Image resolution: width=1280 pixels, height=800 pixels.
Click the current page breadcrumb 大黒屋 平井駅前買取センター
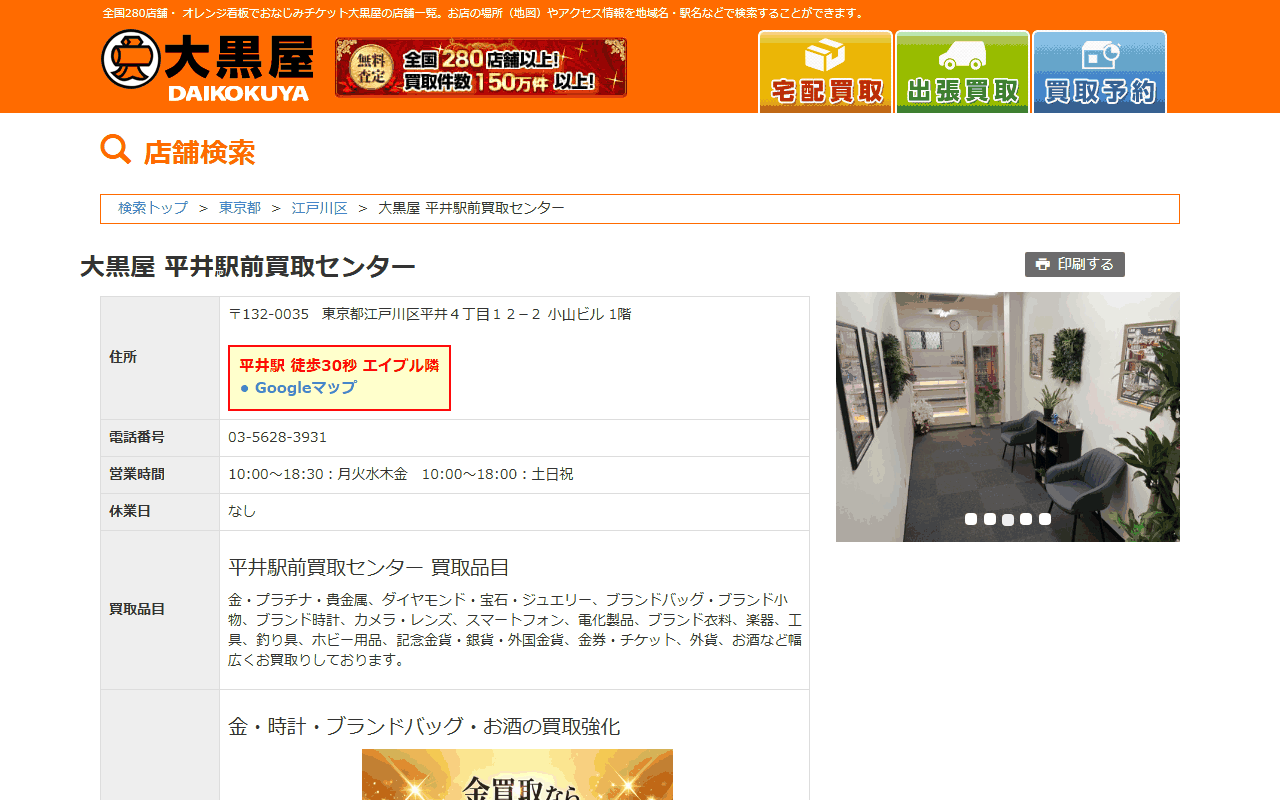click(x=471, y=208)
